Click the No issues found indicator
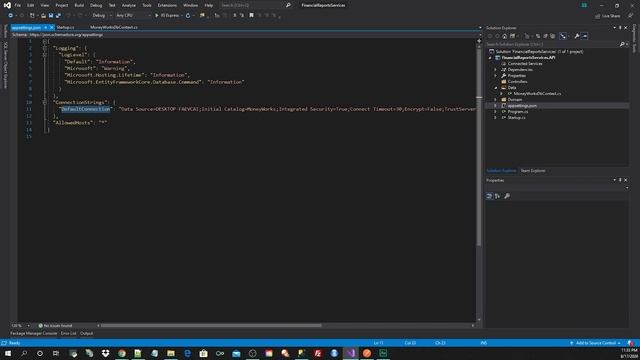Screen dimensions: 640x360 (55, 326)
